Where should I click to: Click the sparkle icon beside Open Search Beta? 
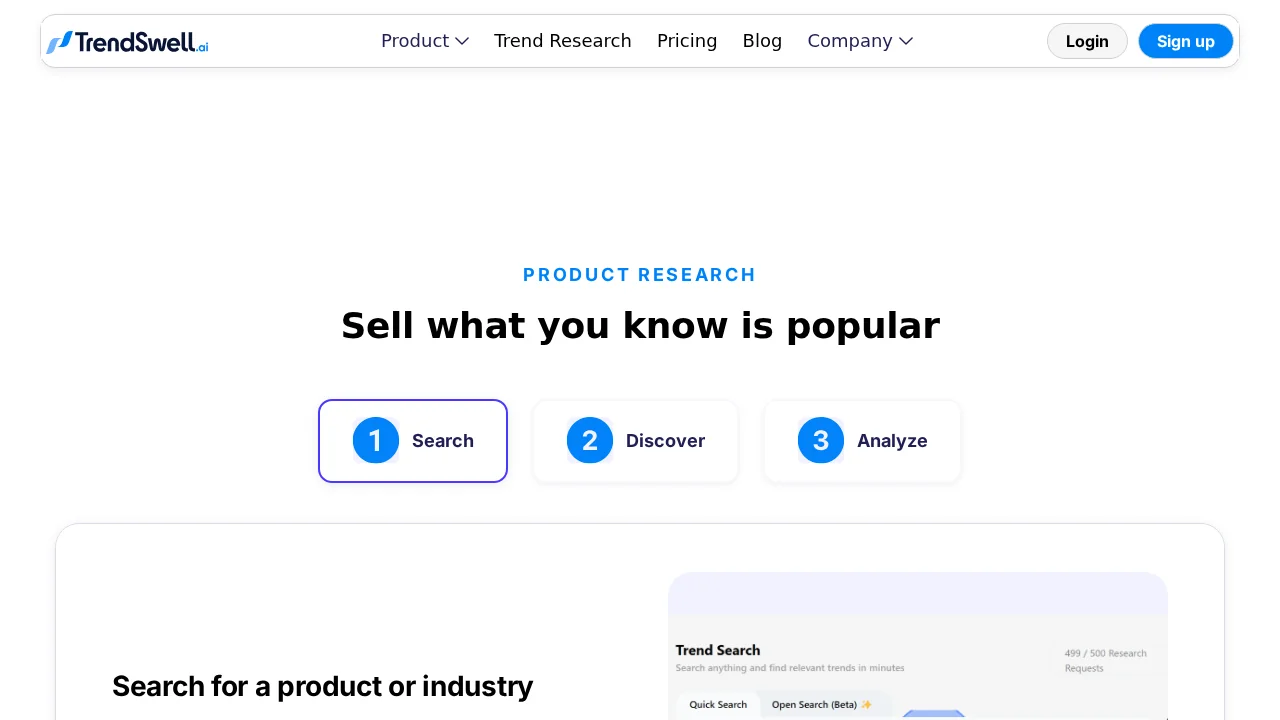coord(867,704)
